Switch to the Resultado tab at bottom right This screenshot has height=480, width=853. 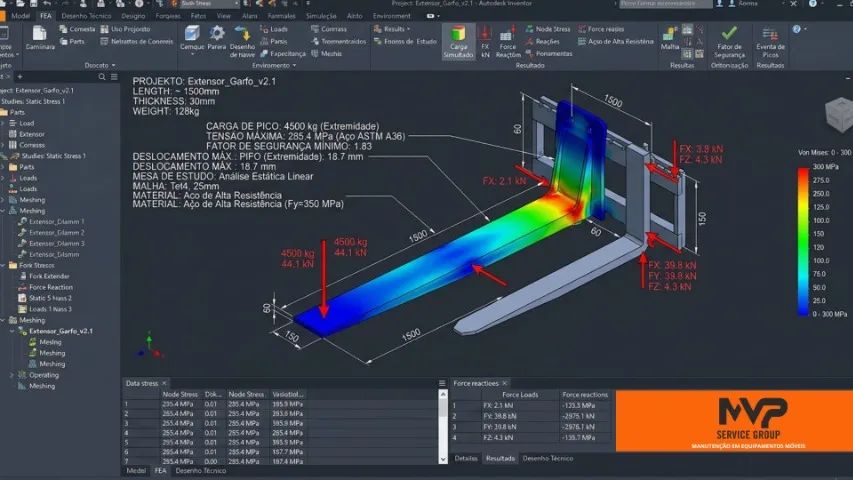pyautogui.click(x=500, y=458)
